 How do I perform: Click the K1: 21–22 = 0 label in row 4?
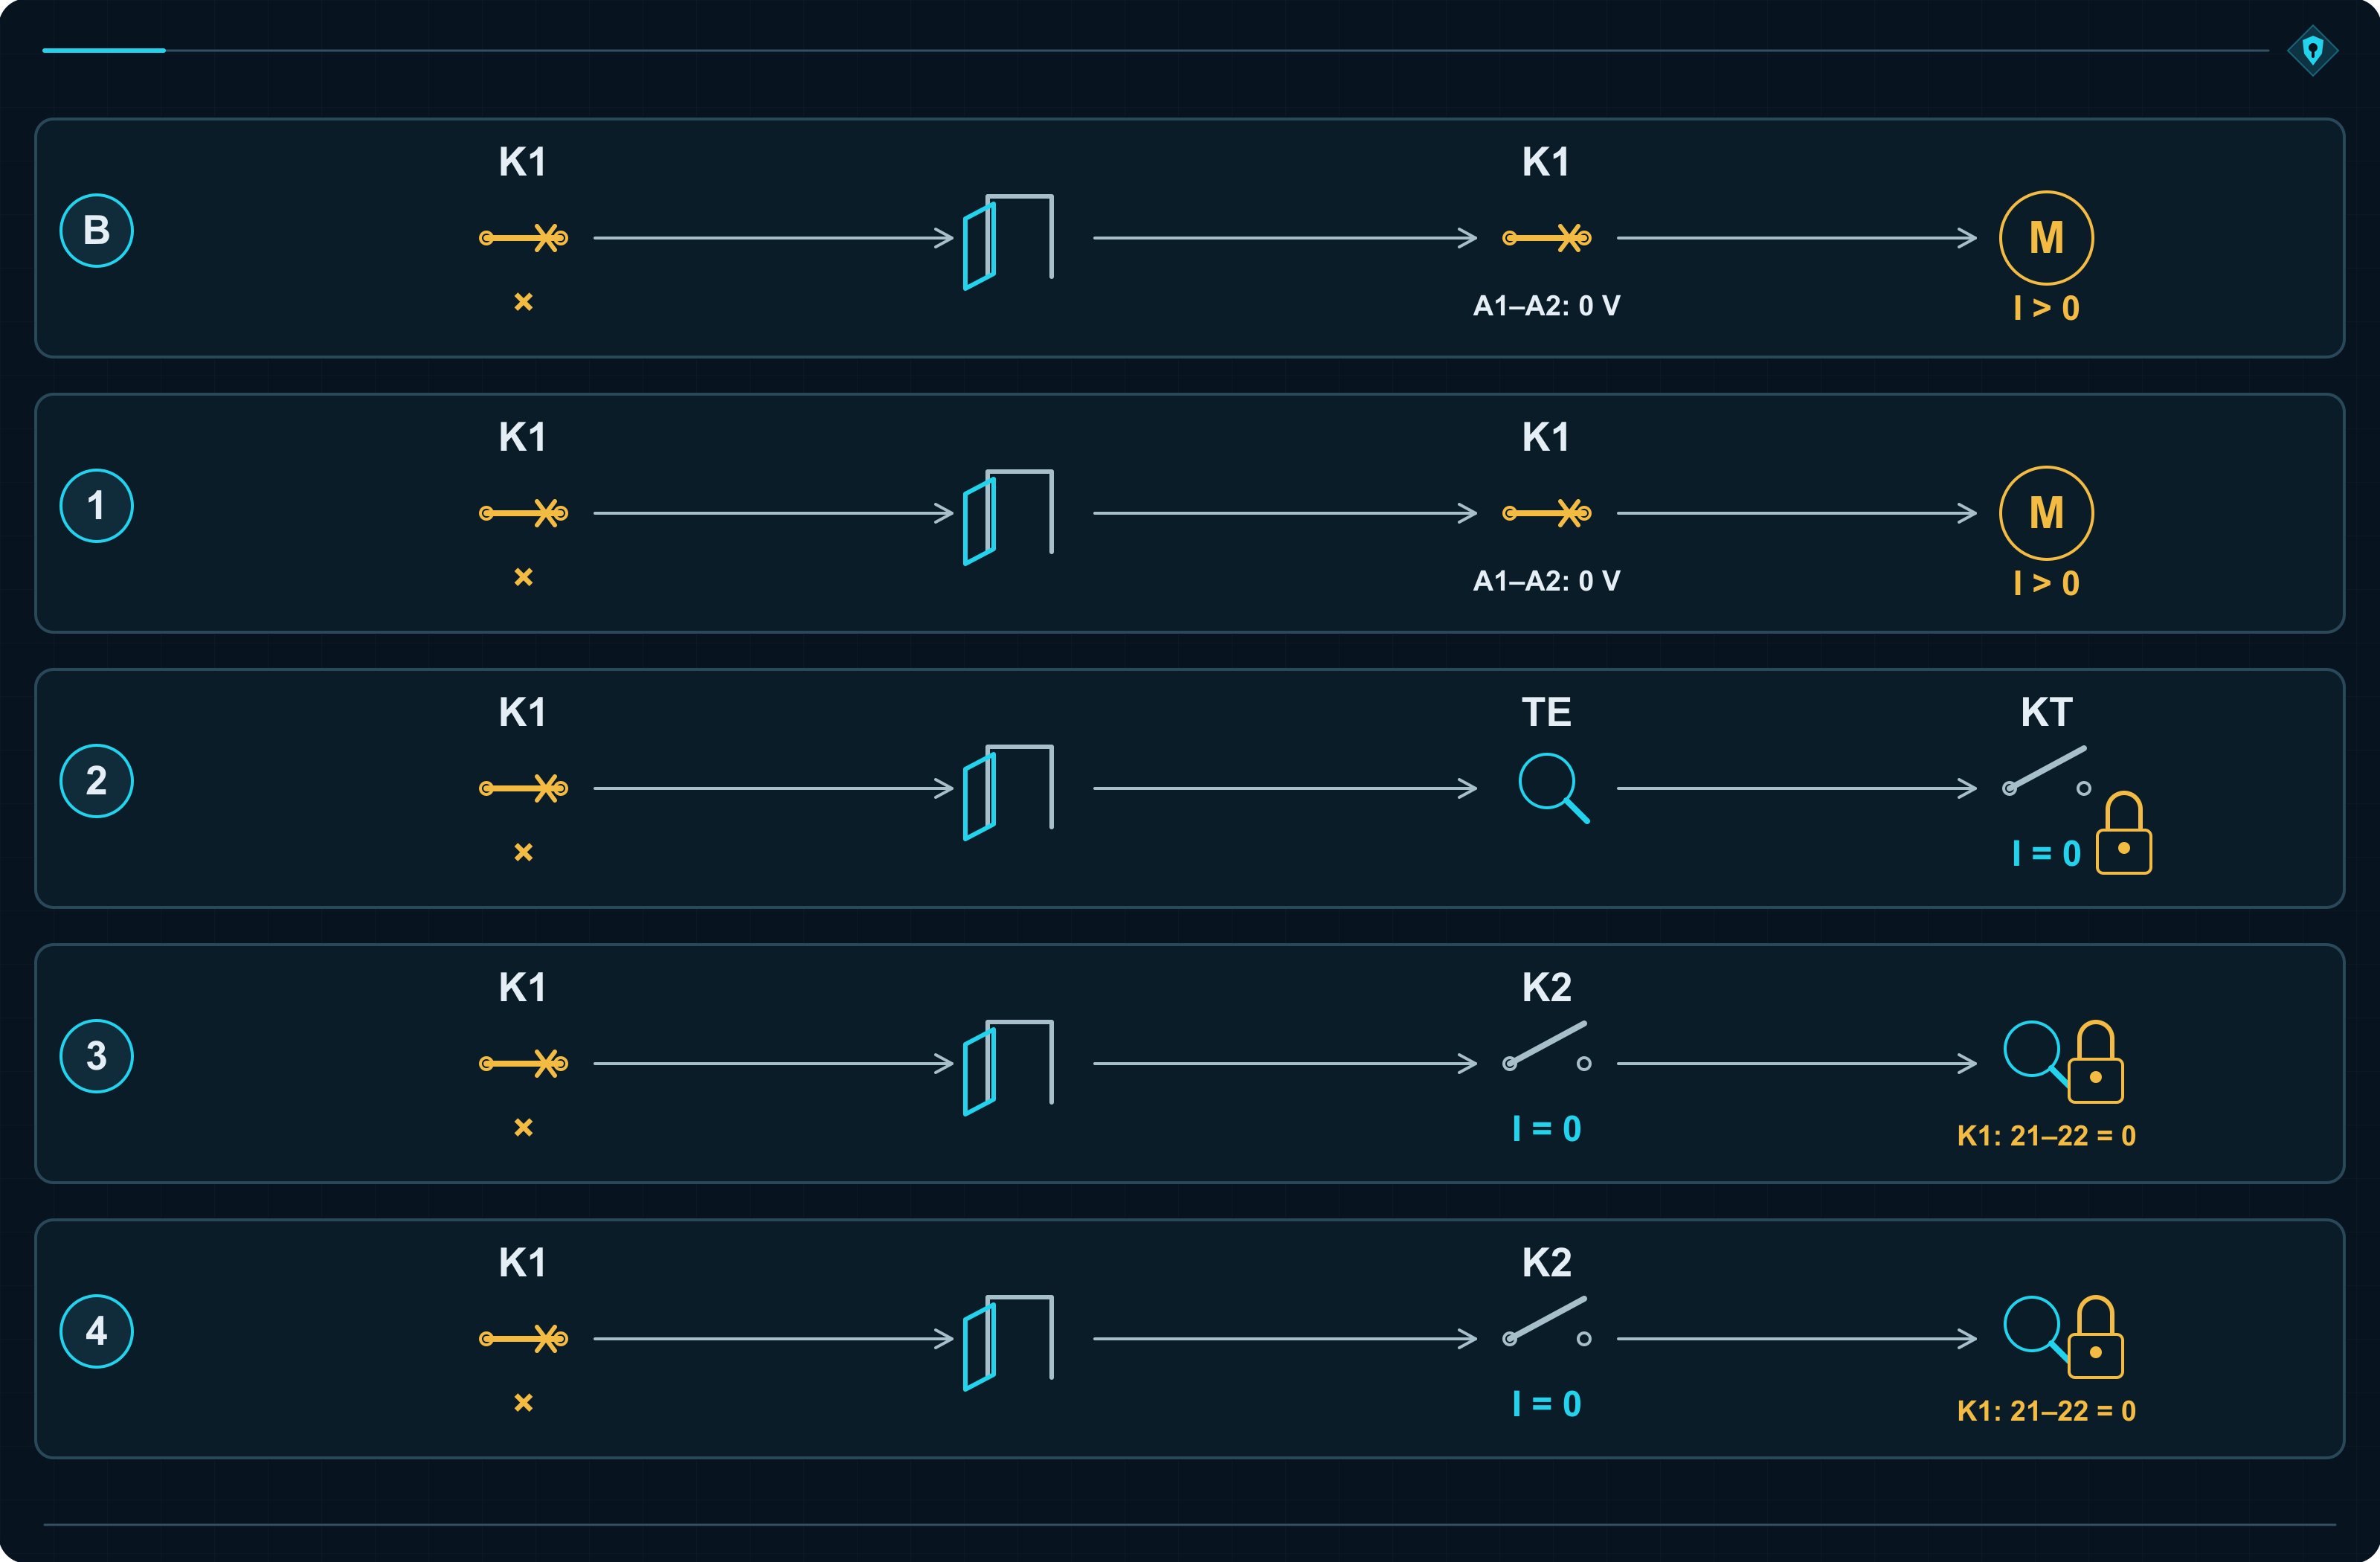coord(2046,1411)
